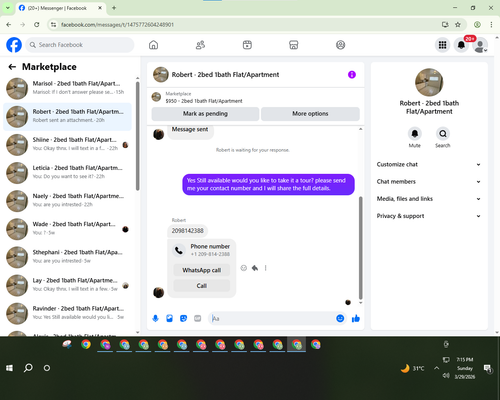Image resolution: width=500 pixels, height=400 pixels.
Task: Click the Call button
Action: pyautogui.click(x=202, y=286)
